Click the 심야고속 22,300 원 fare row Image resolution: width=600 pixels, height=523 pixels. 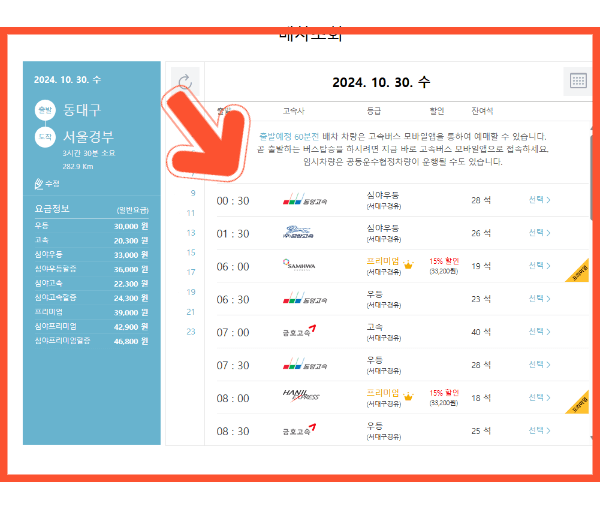pos(91,283)
